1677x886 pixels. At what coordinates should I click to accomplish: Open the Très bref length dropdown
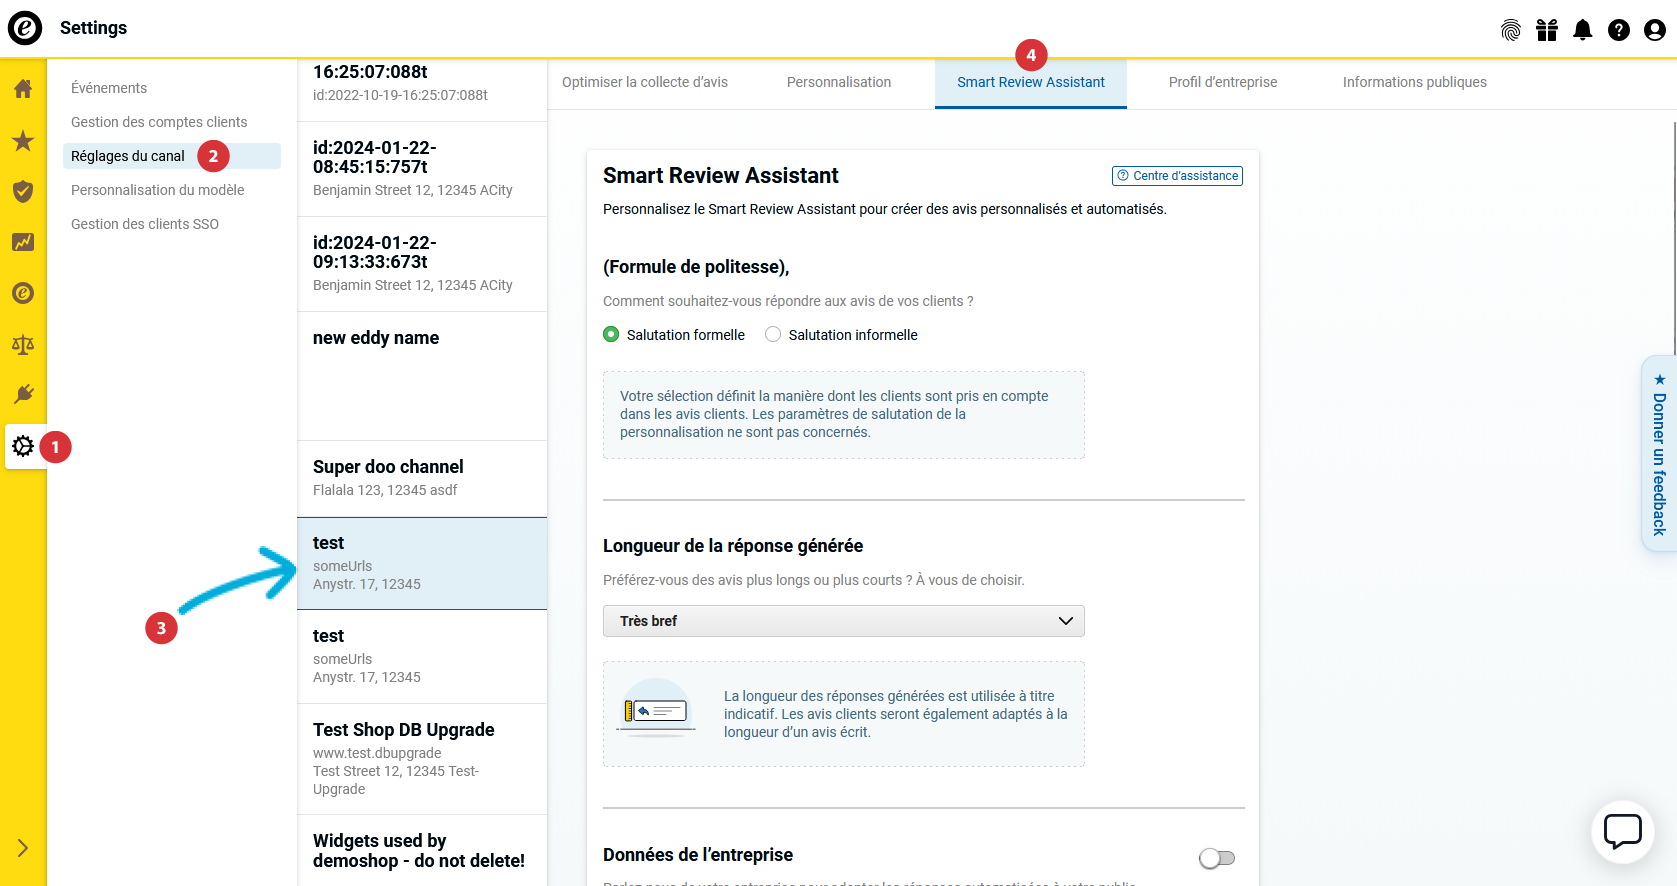(843, 621)
